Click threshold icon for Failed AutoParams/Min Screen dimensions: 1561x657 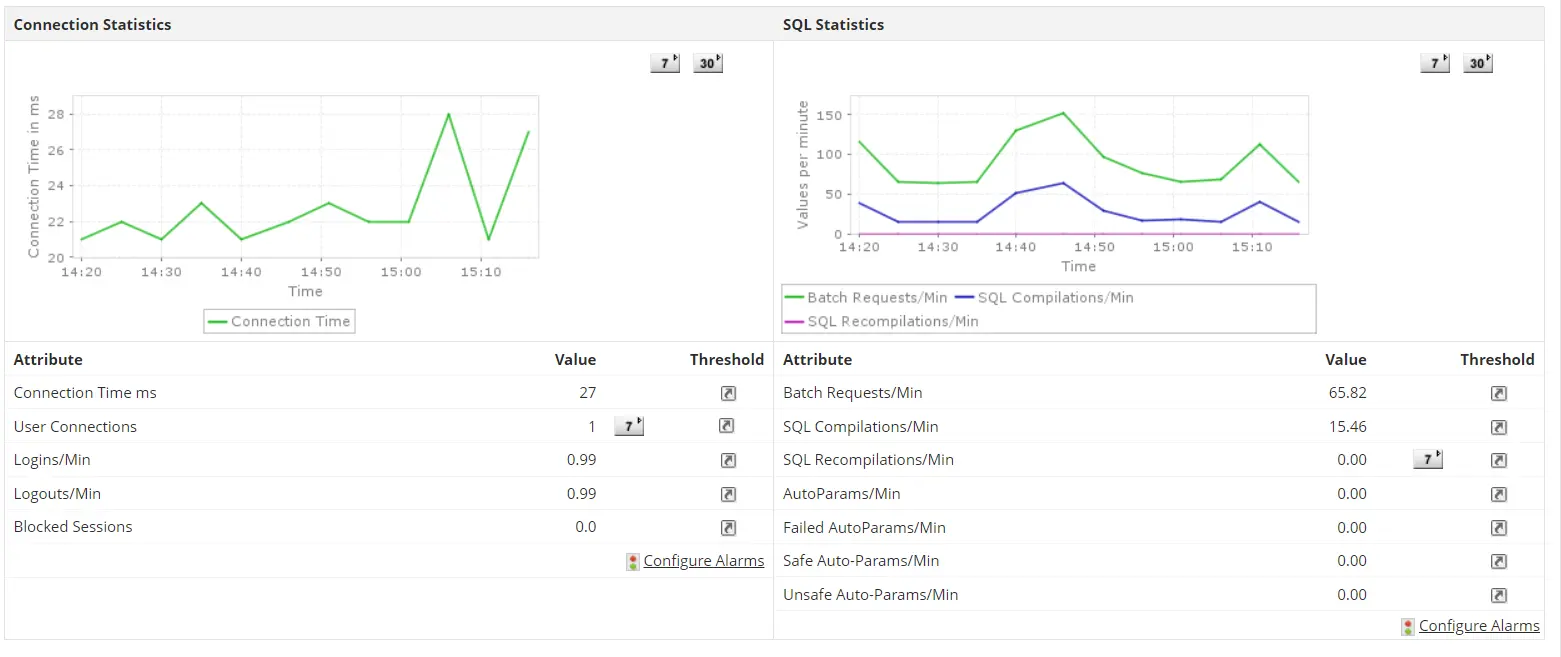tap(1498, 528)
